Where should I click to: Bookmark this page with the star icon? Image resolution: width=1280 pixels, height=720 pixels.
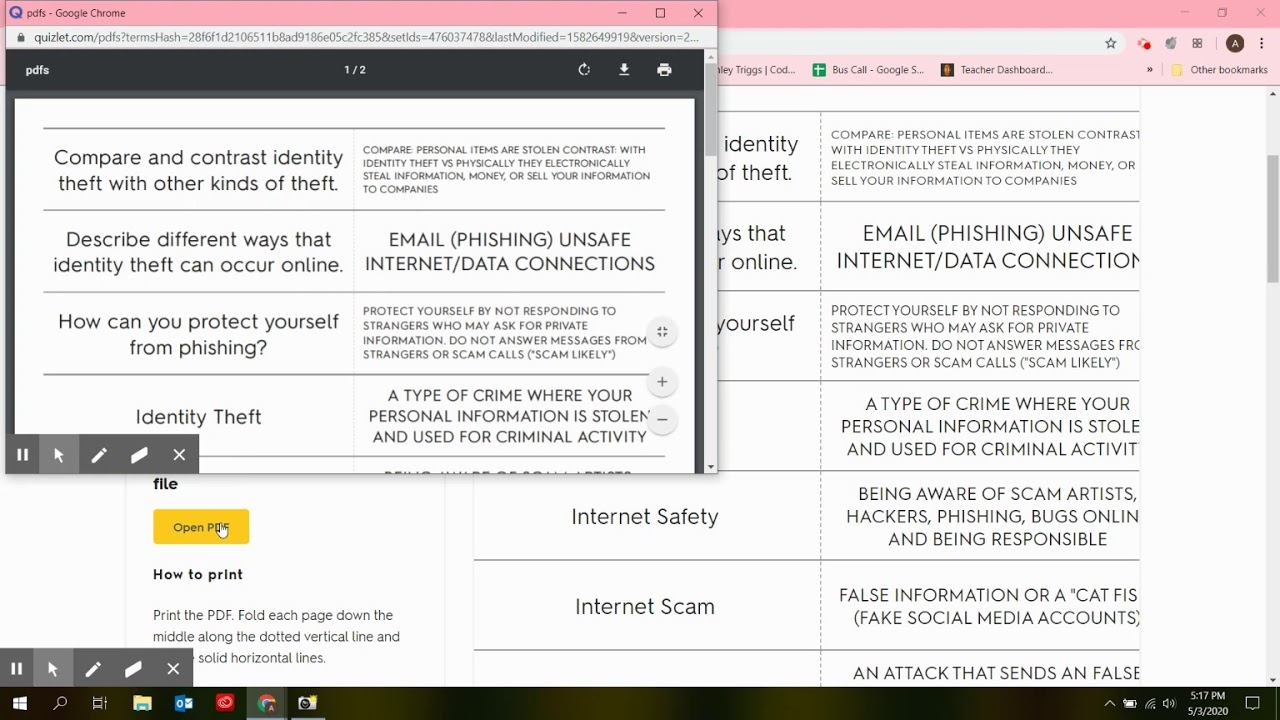pyautogui.click(x=1110, y=43)
